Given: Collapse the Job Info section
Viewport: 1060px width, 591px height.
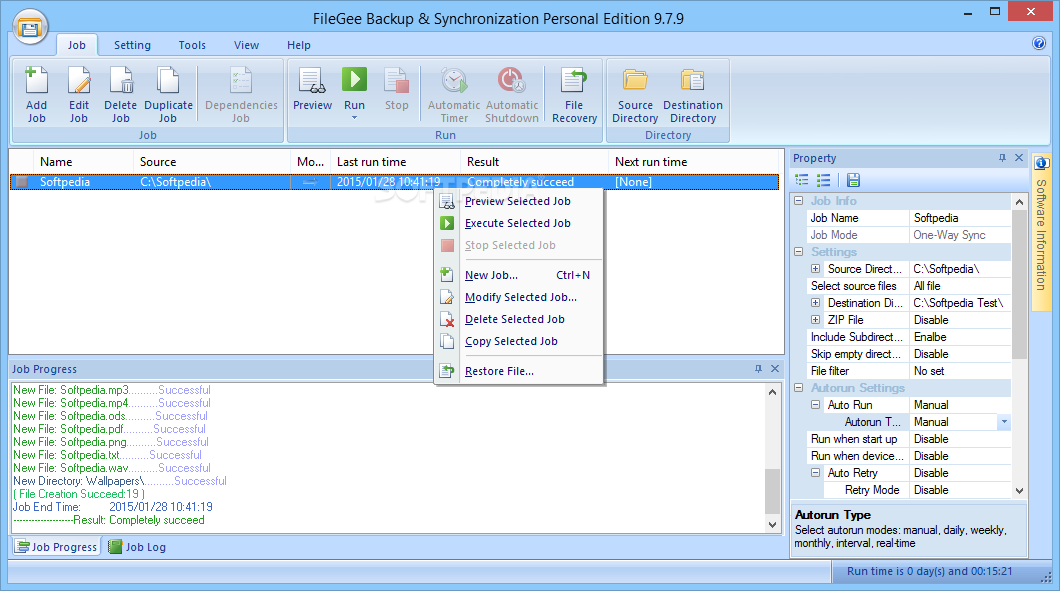Looking at the screenshot, I should (798, 201).
